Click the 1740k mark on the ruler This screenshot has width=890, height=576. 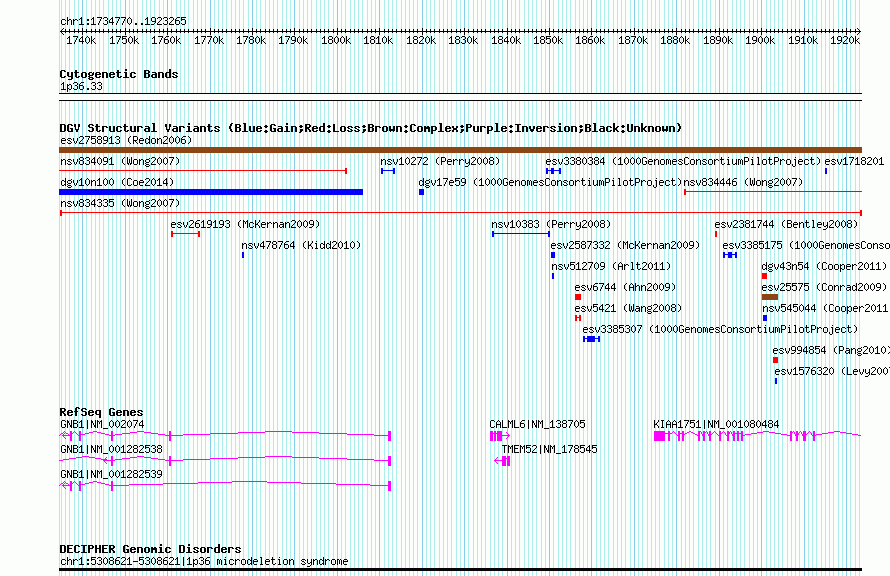click(x=81, y=40)
